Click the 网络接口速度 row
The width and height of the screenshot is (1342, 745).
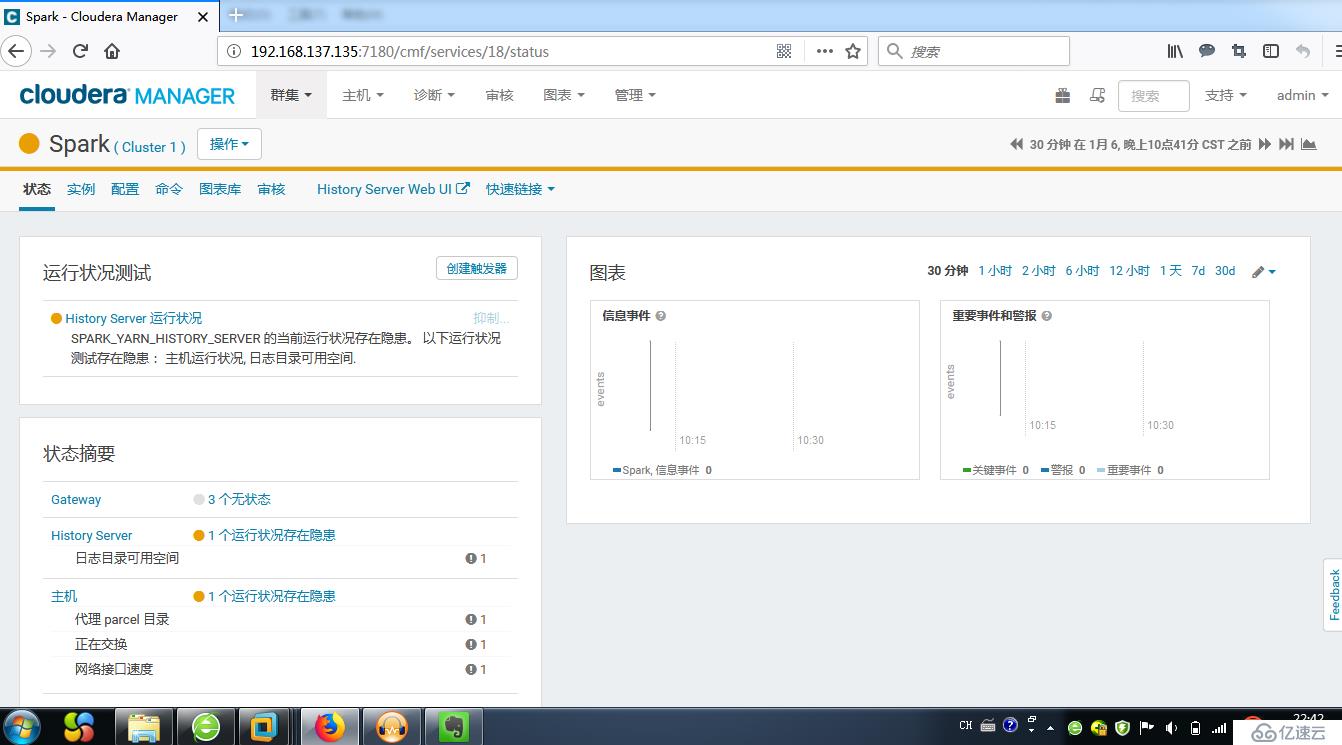point(281,669)
